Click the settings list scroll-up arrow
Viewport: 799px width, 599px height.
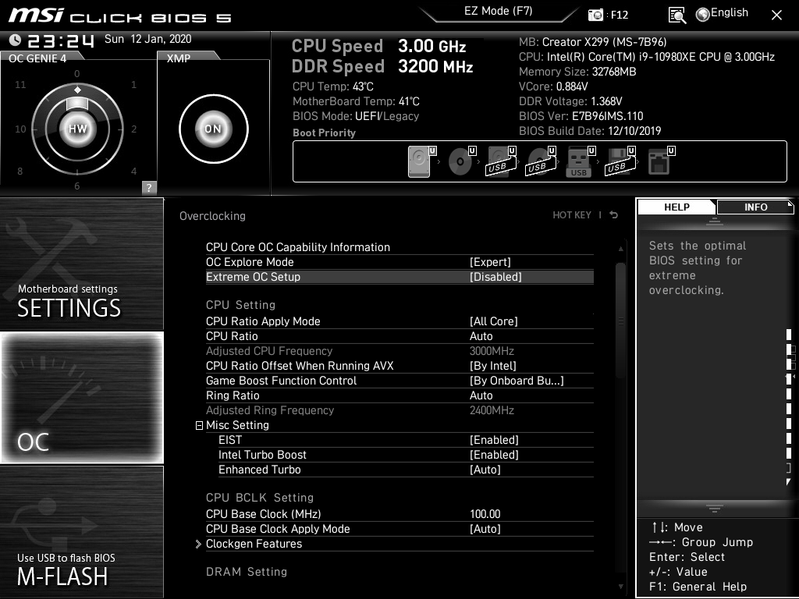click(x=621, y=249)
